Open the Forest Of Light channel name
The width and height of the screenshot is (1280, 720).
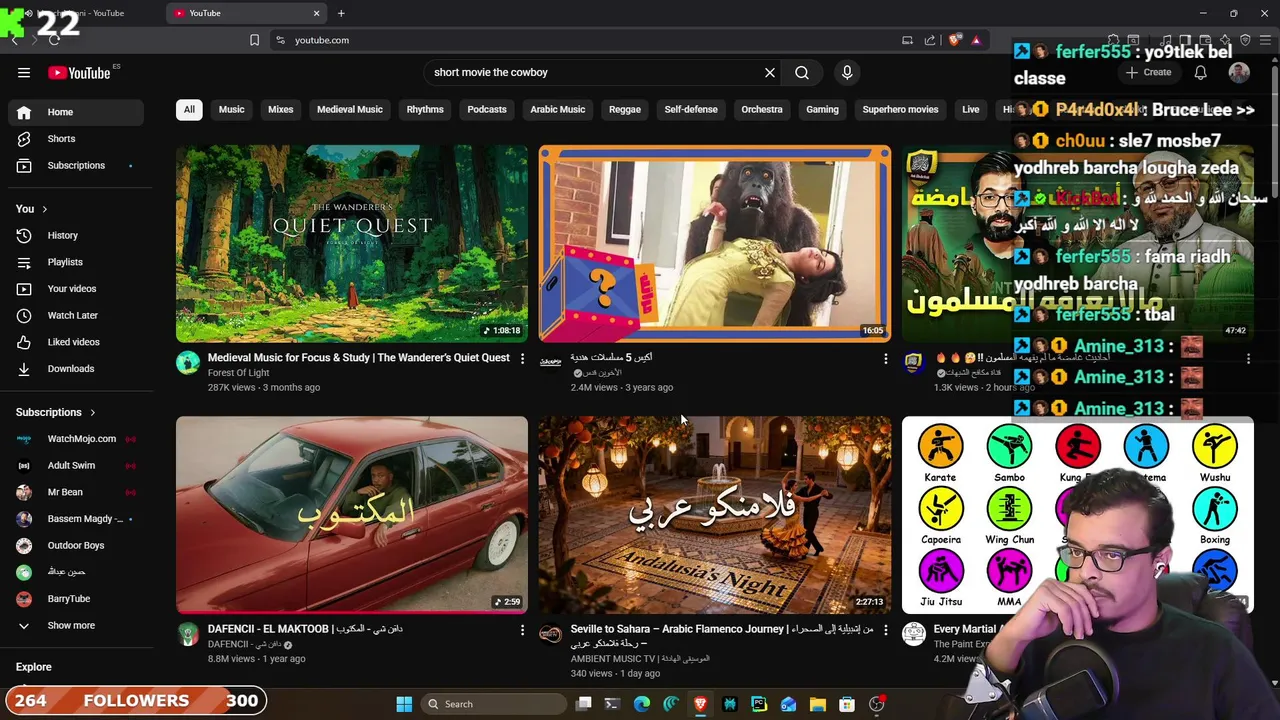(238, 373)
